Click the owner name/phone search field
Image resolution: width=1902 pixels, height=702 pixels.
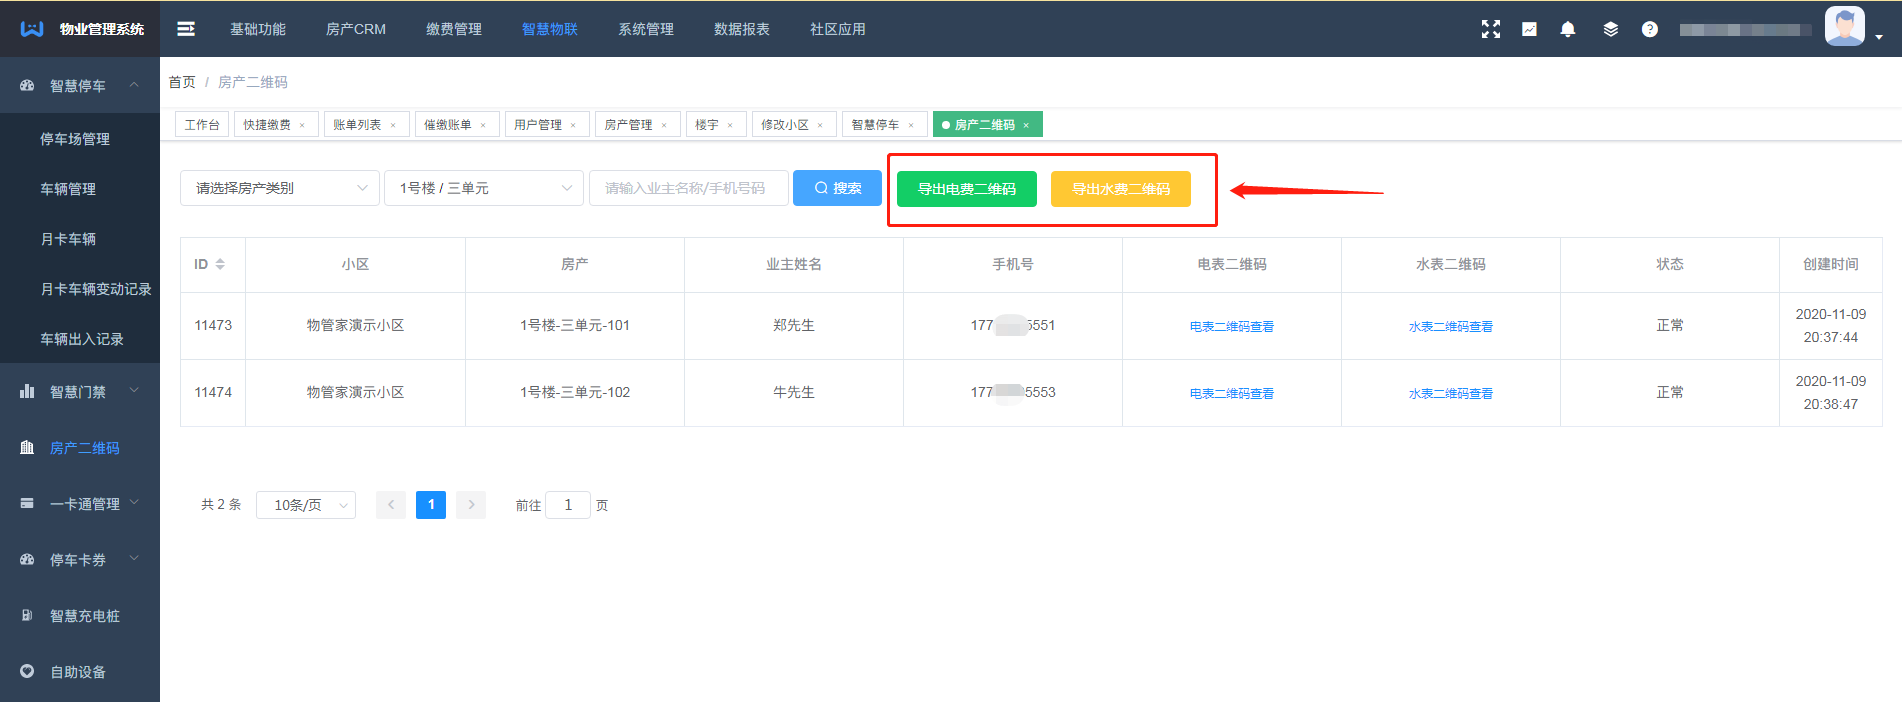[688, 188]
